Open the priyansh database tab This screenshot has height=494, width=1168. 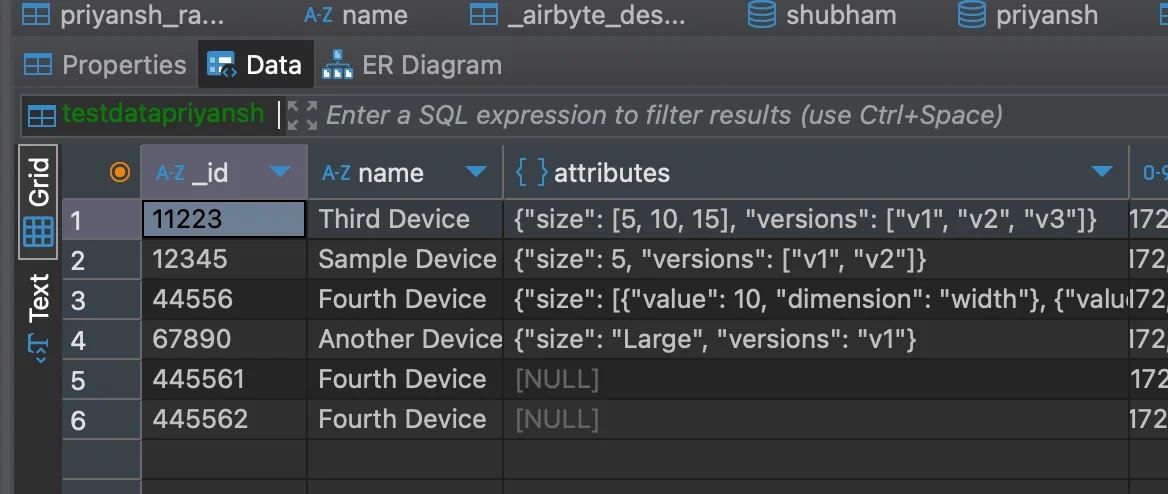click(x=1028, y=15)
